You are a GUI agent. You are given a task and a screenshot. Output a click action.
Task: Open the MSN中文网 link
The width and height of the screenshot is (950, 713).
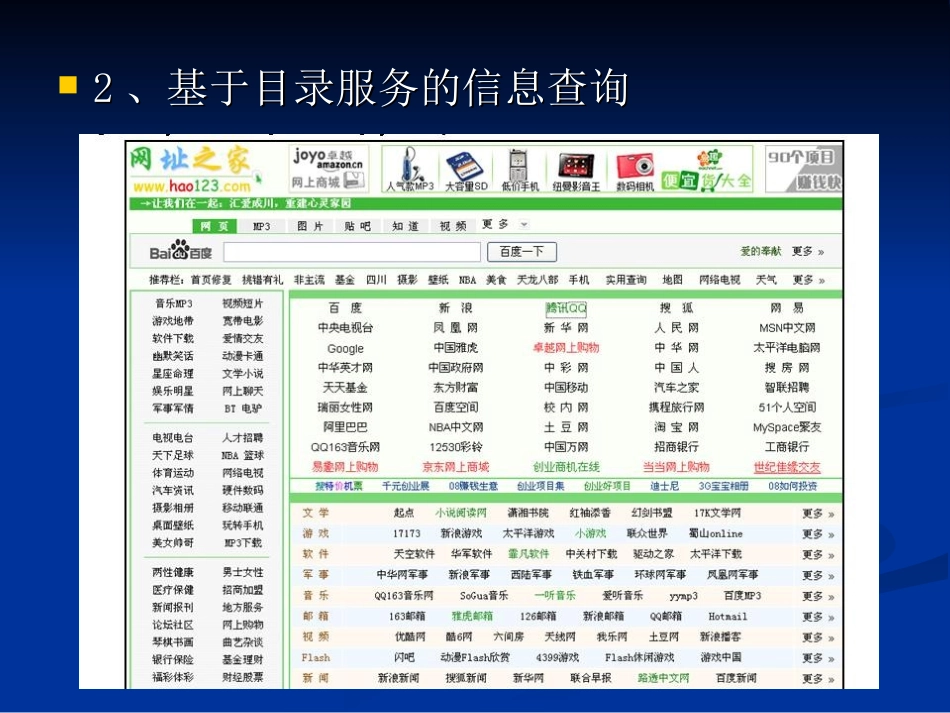point(787,328)
